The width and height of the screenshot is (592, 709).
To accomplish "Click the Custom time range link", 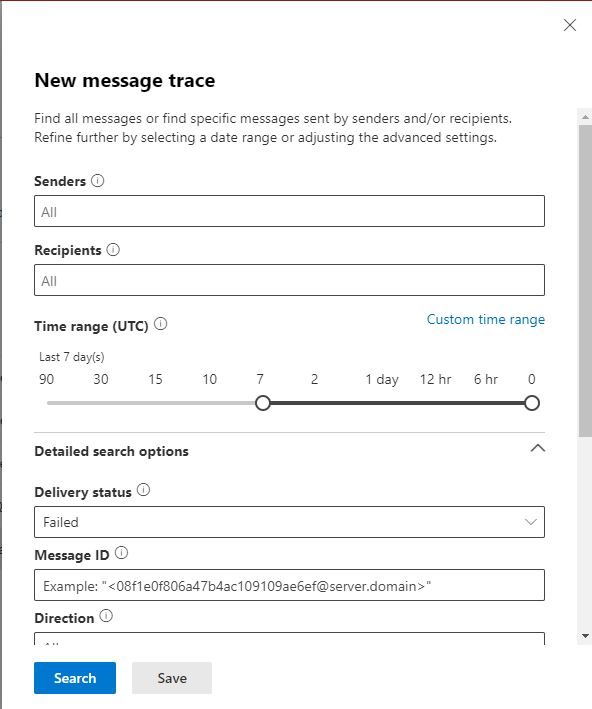I will (486, 319).
